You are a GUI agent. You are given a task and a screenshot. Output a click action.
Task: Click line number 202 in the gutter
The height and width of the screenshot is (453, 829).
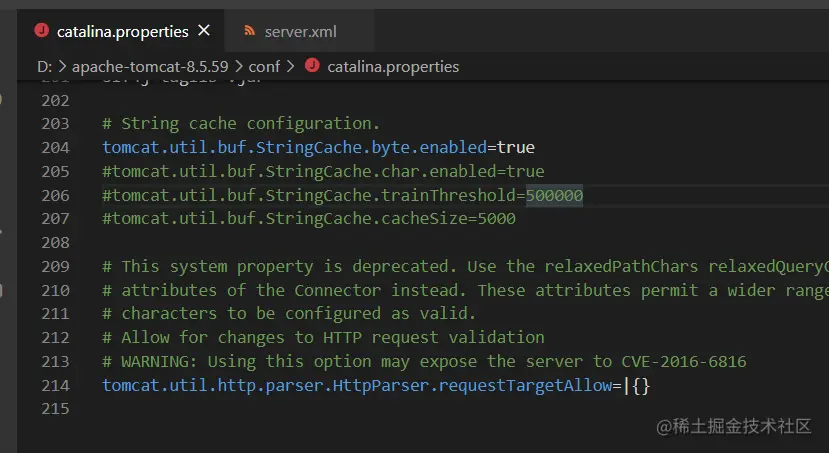56,100
